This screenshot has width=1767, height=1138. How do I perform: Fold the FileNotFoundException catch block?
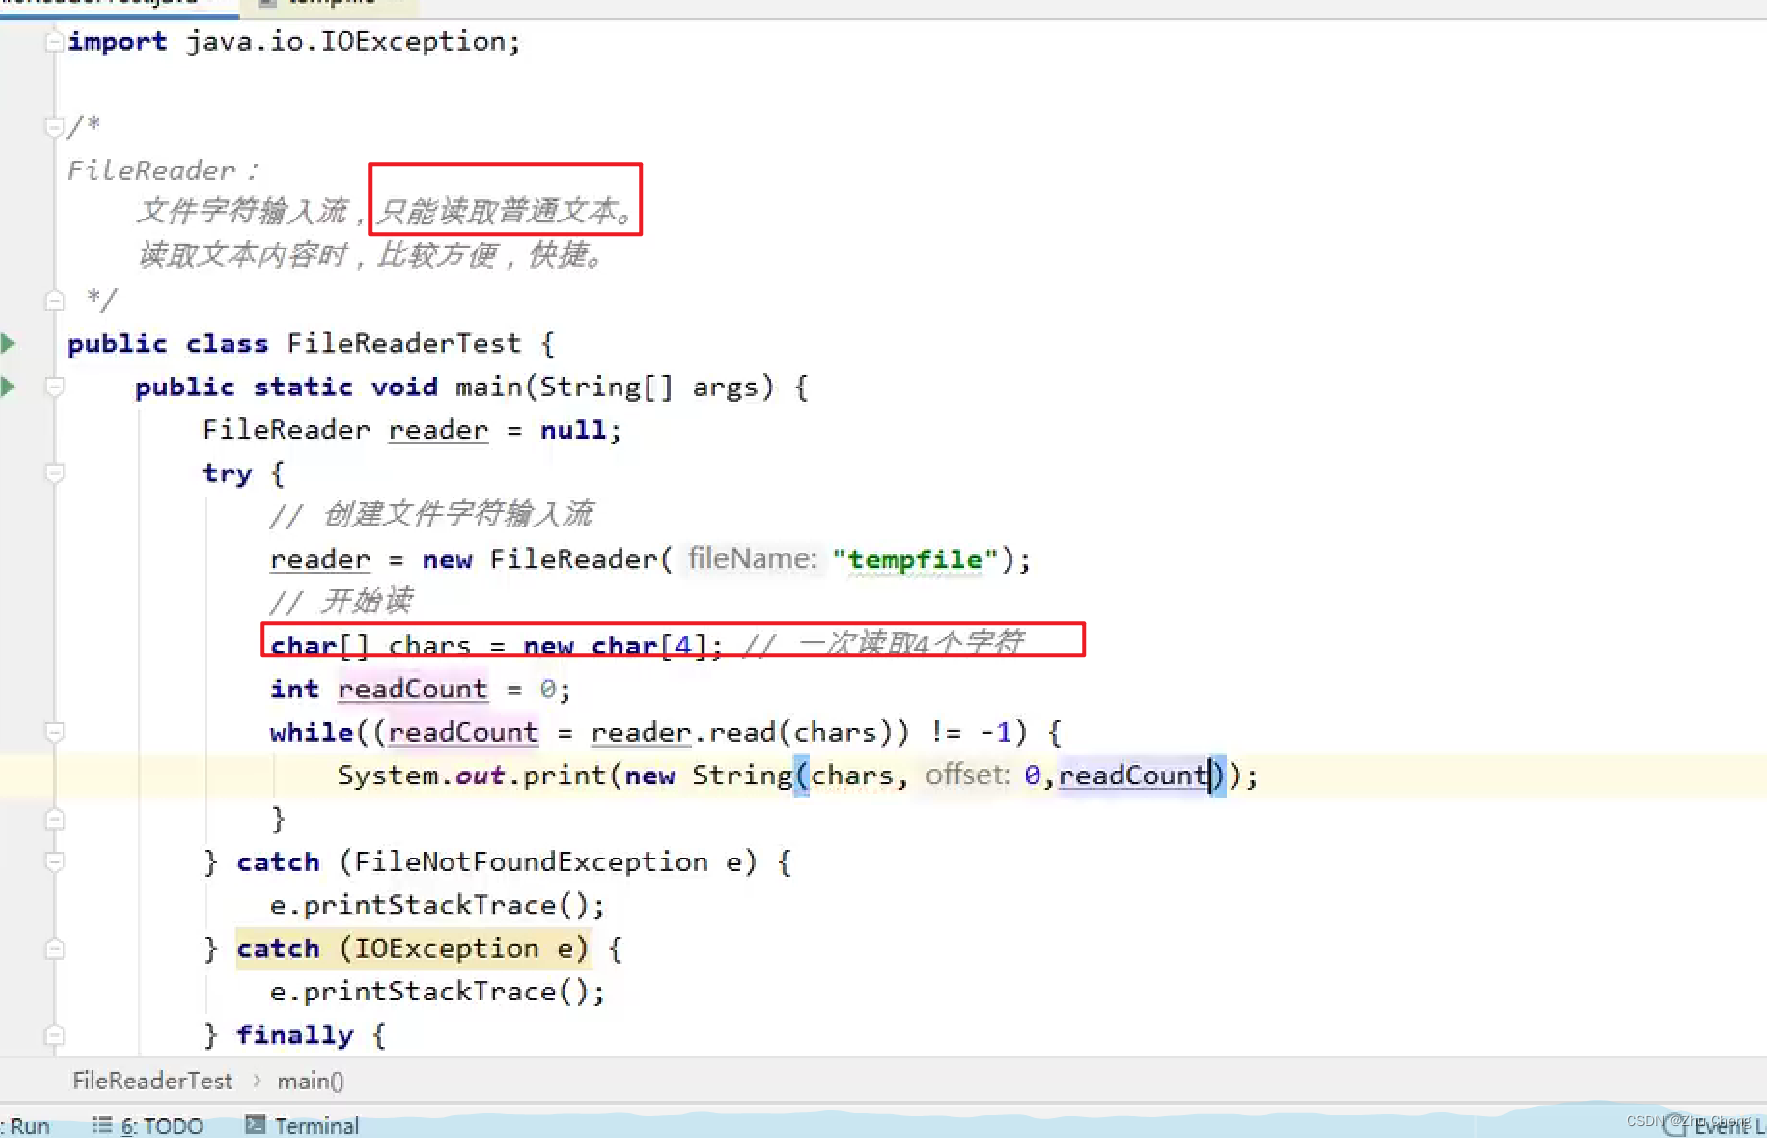tap(55, 862)
